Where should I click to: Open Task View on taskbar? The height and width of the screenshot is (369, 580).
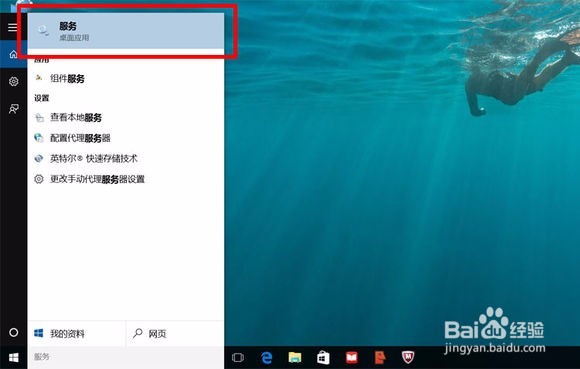(x=238, y=358)
